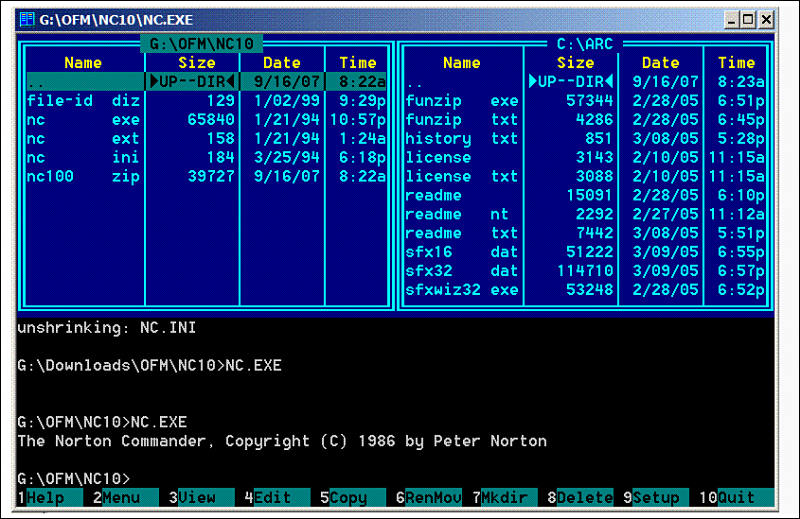Click the 1 Help function key

pyautogui.click(x=50, y=498)
